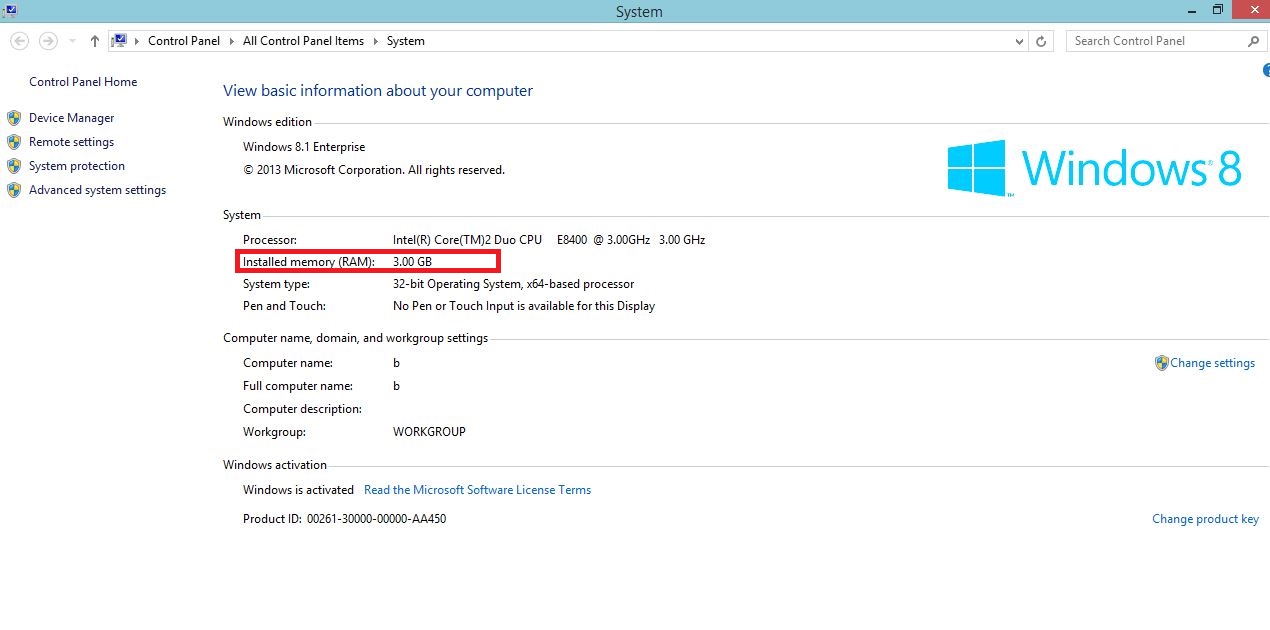Image resolution: width=1270 pixels, height=630 pixels.
Task: Click the shield icon beside System protection
Action: [x=14, y=166]
